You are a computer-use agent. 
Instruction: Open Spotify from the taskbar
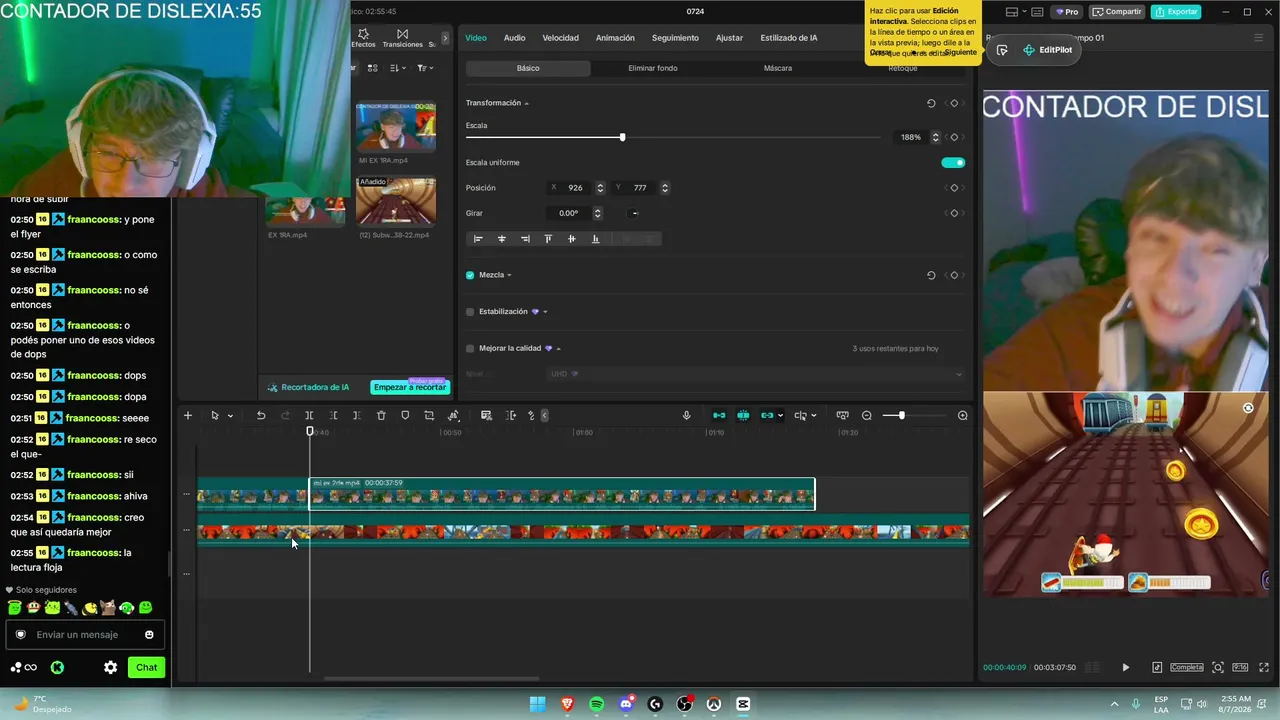597,704
